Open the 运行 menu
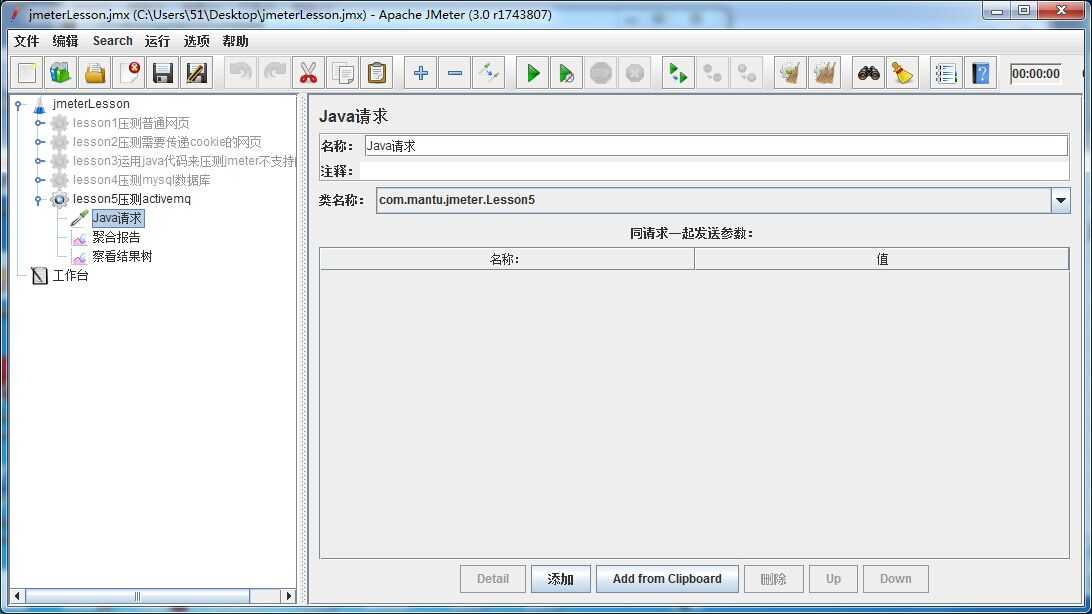The width and height of the screenshot is (1092, 614). click(x=157, y=41)
